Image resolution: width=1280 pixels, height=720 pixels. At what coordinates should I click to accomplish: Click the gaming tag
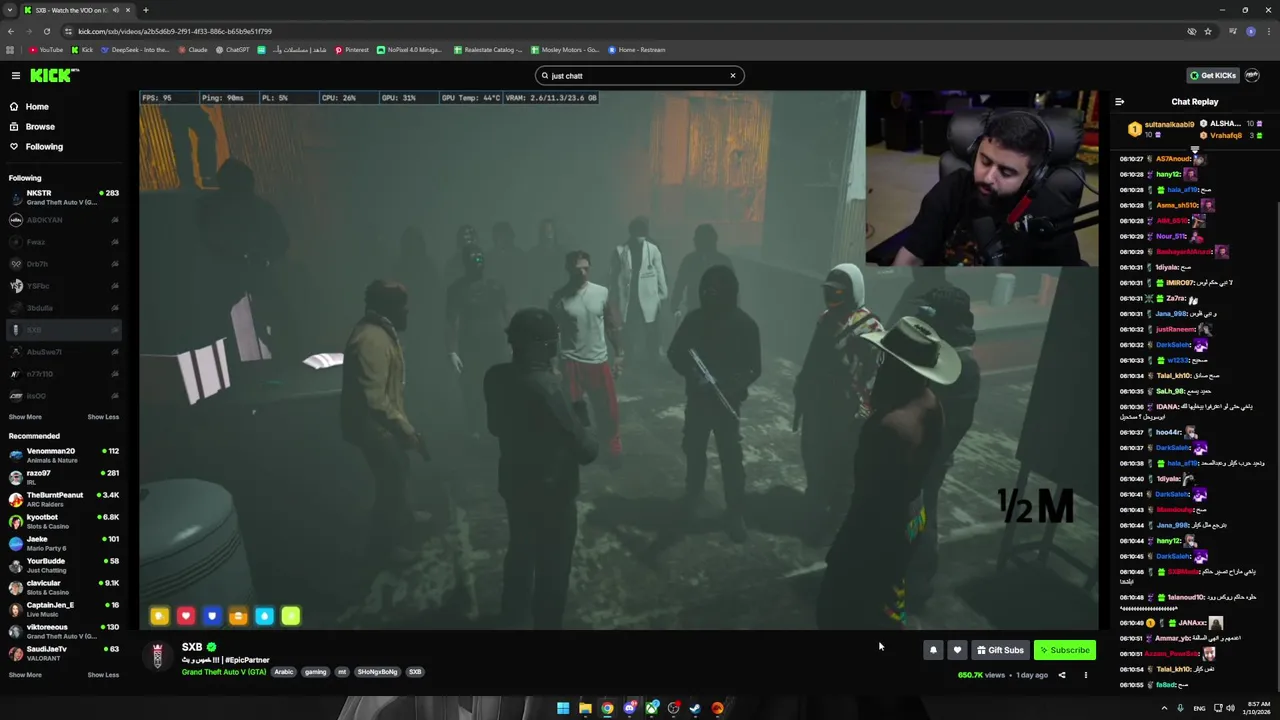(316, 672)
